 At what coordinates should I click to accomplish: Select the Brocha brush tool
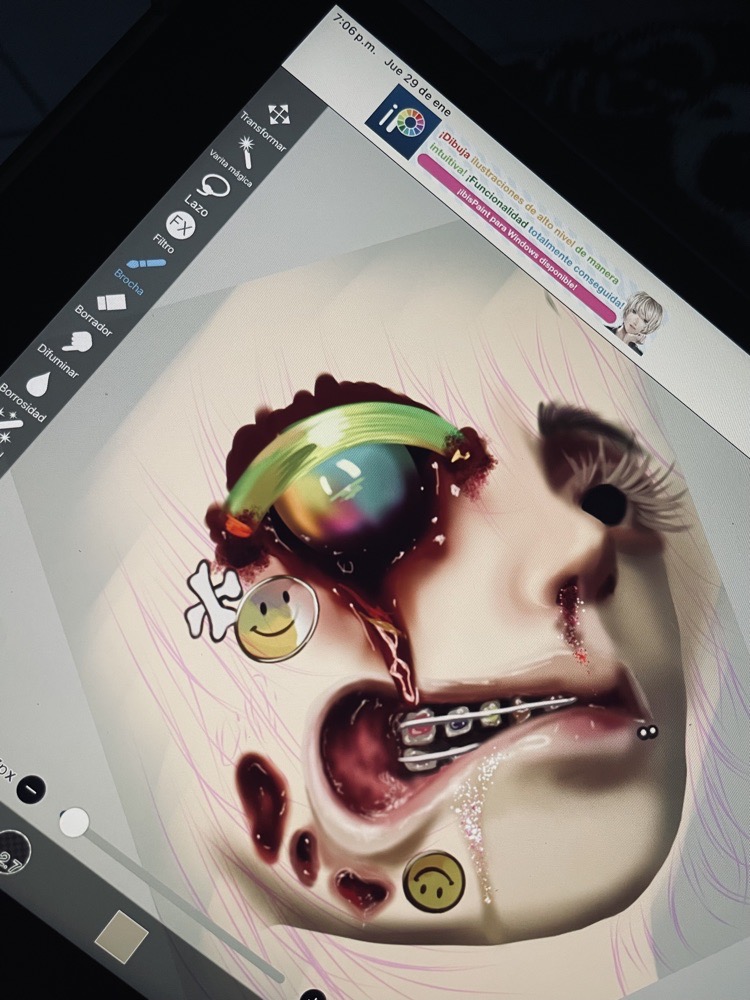click(x=147, y=264)
